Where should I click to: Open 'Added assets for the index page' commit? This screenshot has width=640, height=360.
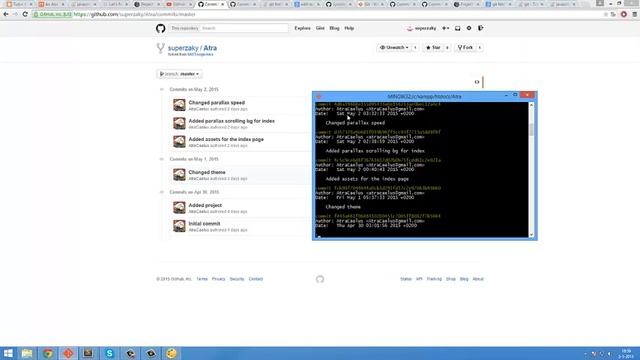[226, 140]
